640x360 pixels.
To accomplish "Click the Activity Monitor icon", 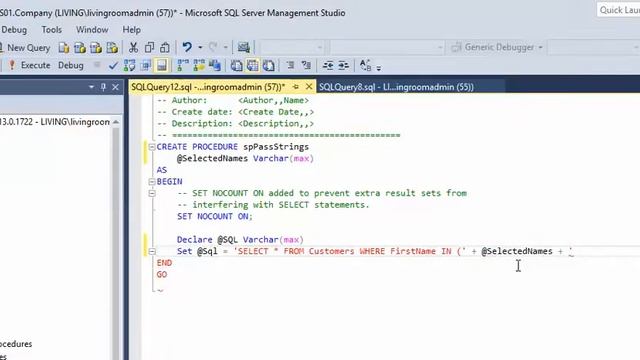I will click(244, 48).
